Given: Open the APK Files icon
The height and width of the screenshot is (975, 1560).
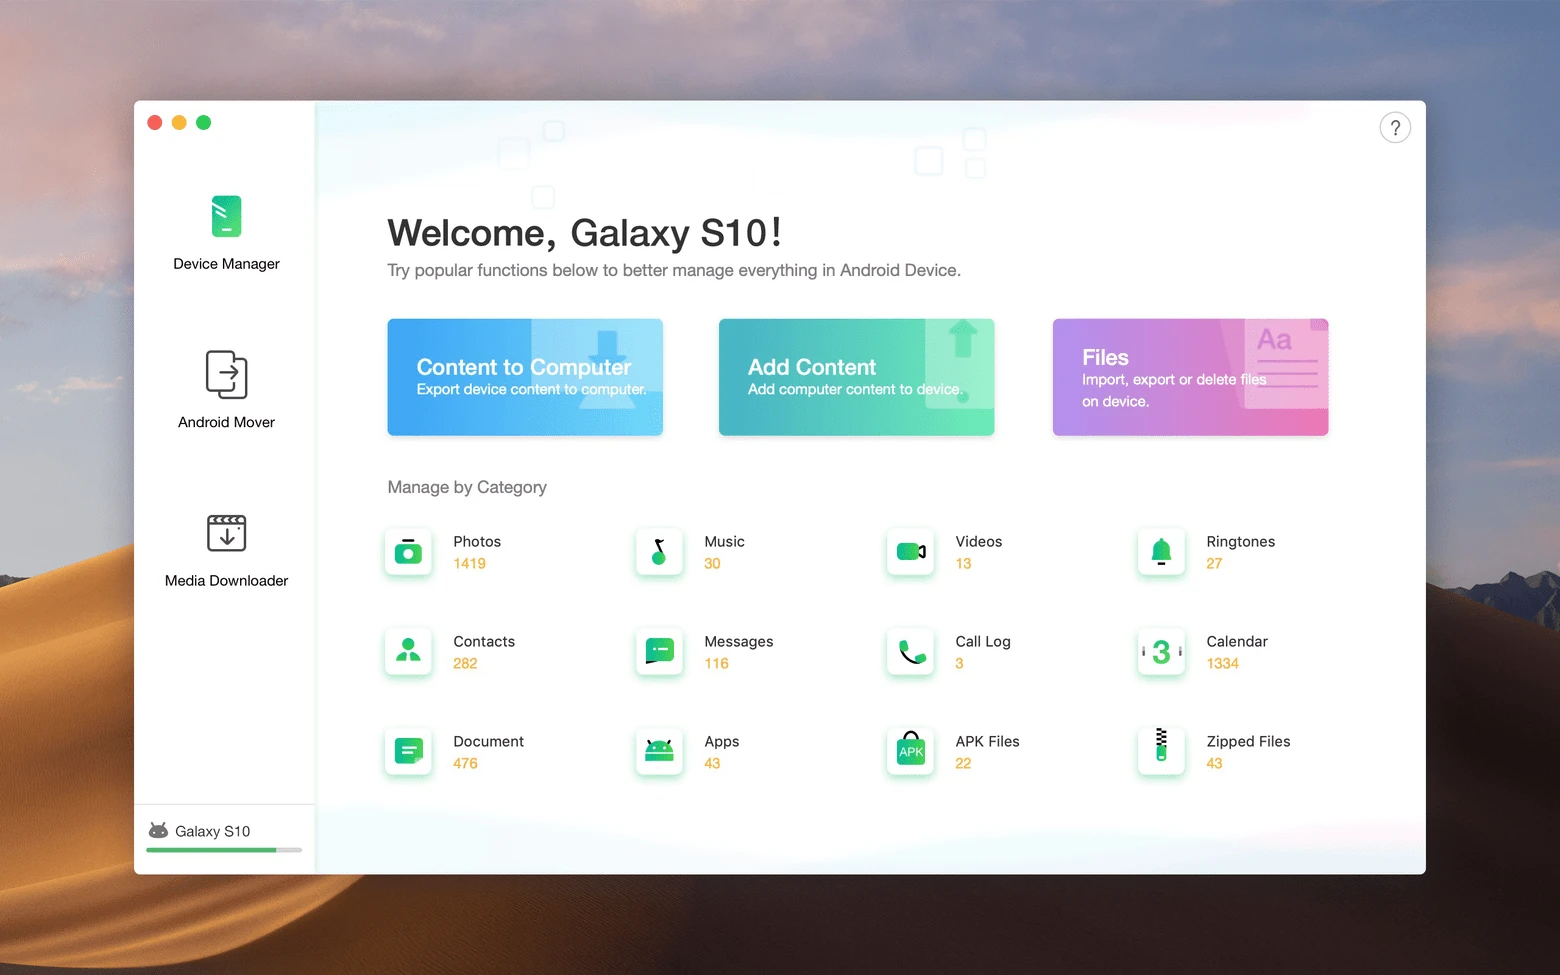Looking at the screenshot, I should pos(910,752).
